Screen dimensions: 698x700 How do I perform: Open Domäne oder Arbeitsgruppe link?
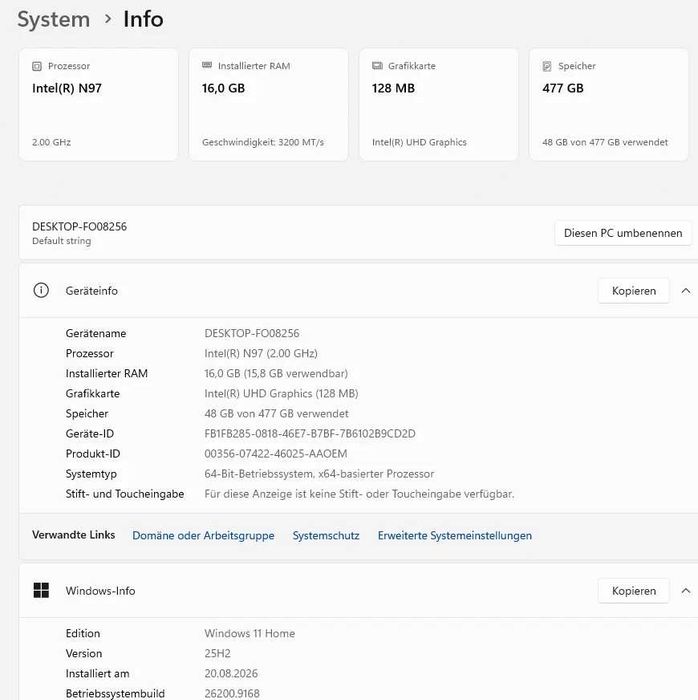pyautogui.click(x=203, y=535)
